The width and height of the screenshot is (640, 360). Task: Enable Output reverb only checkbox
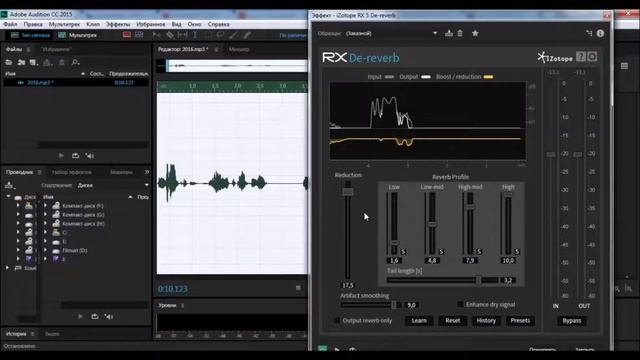[337, 320]
